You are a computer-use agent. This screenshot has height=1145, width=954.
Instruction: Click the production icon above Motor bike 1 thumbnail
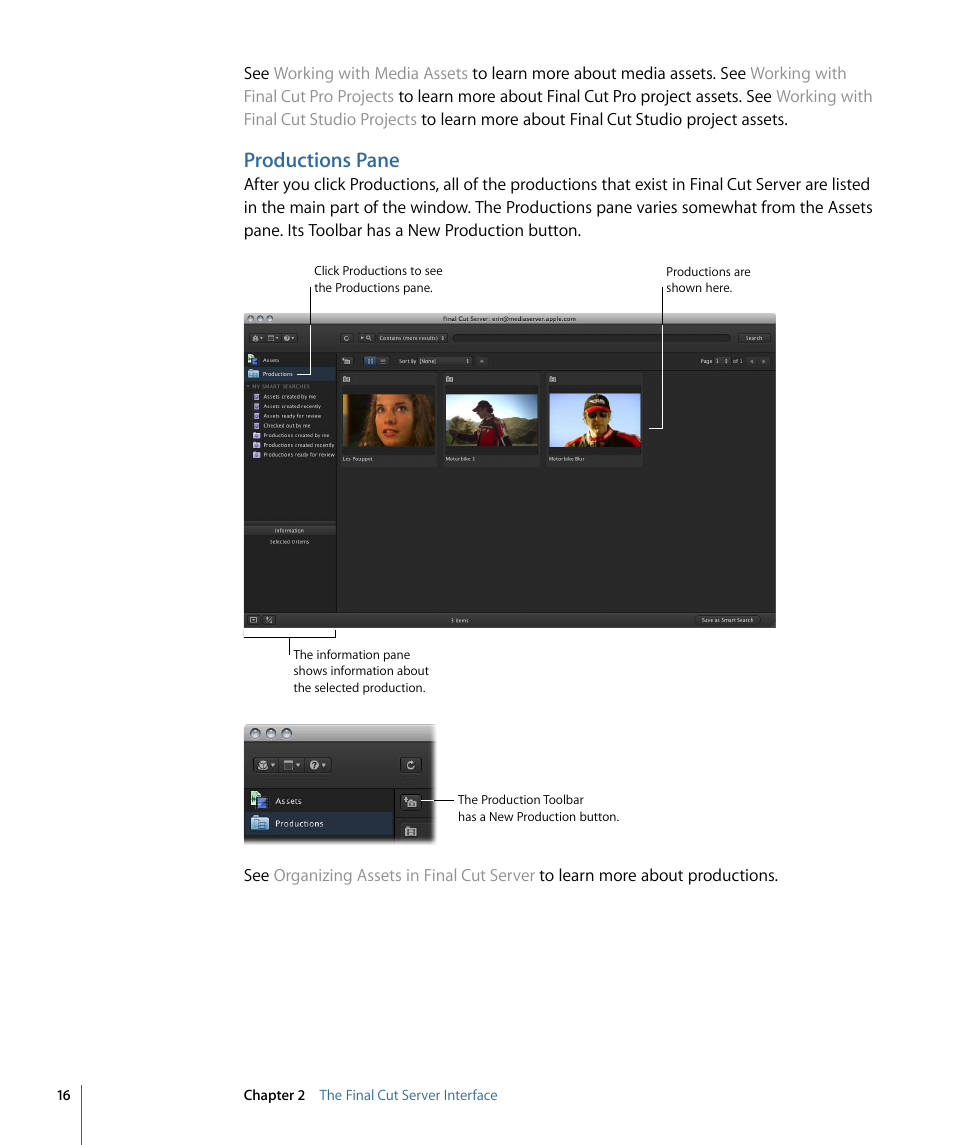point(449,379)
